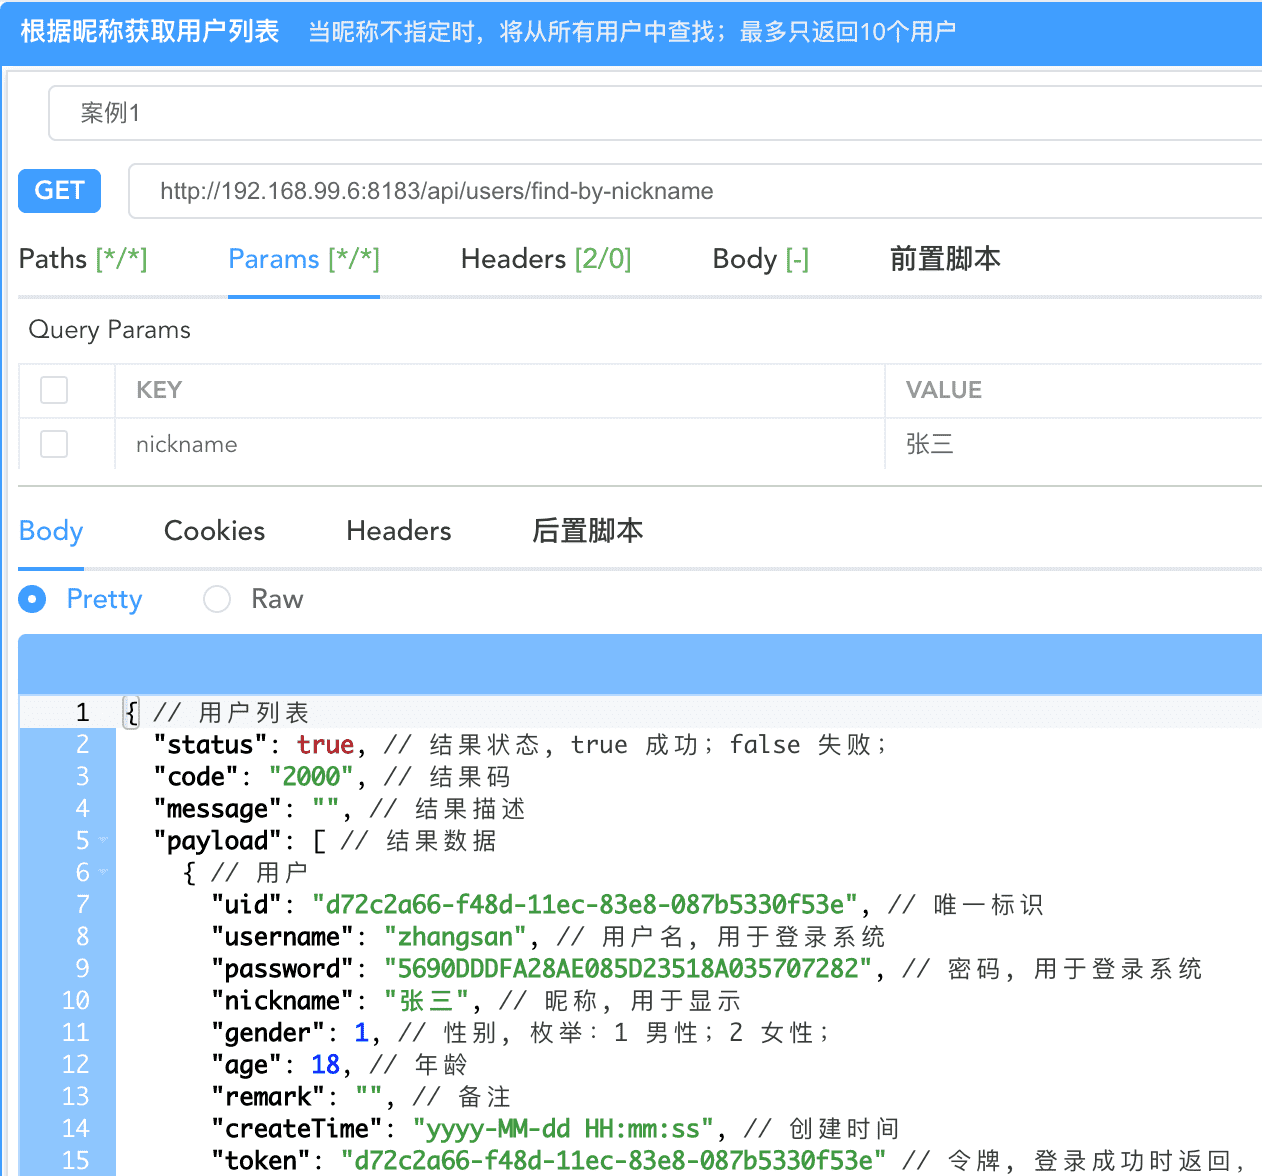Viewport: 1262px width, 1176px height.
Task: Select the Pretty radio button
Action: coord(33,599)
